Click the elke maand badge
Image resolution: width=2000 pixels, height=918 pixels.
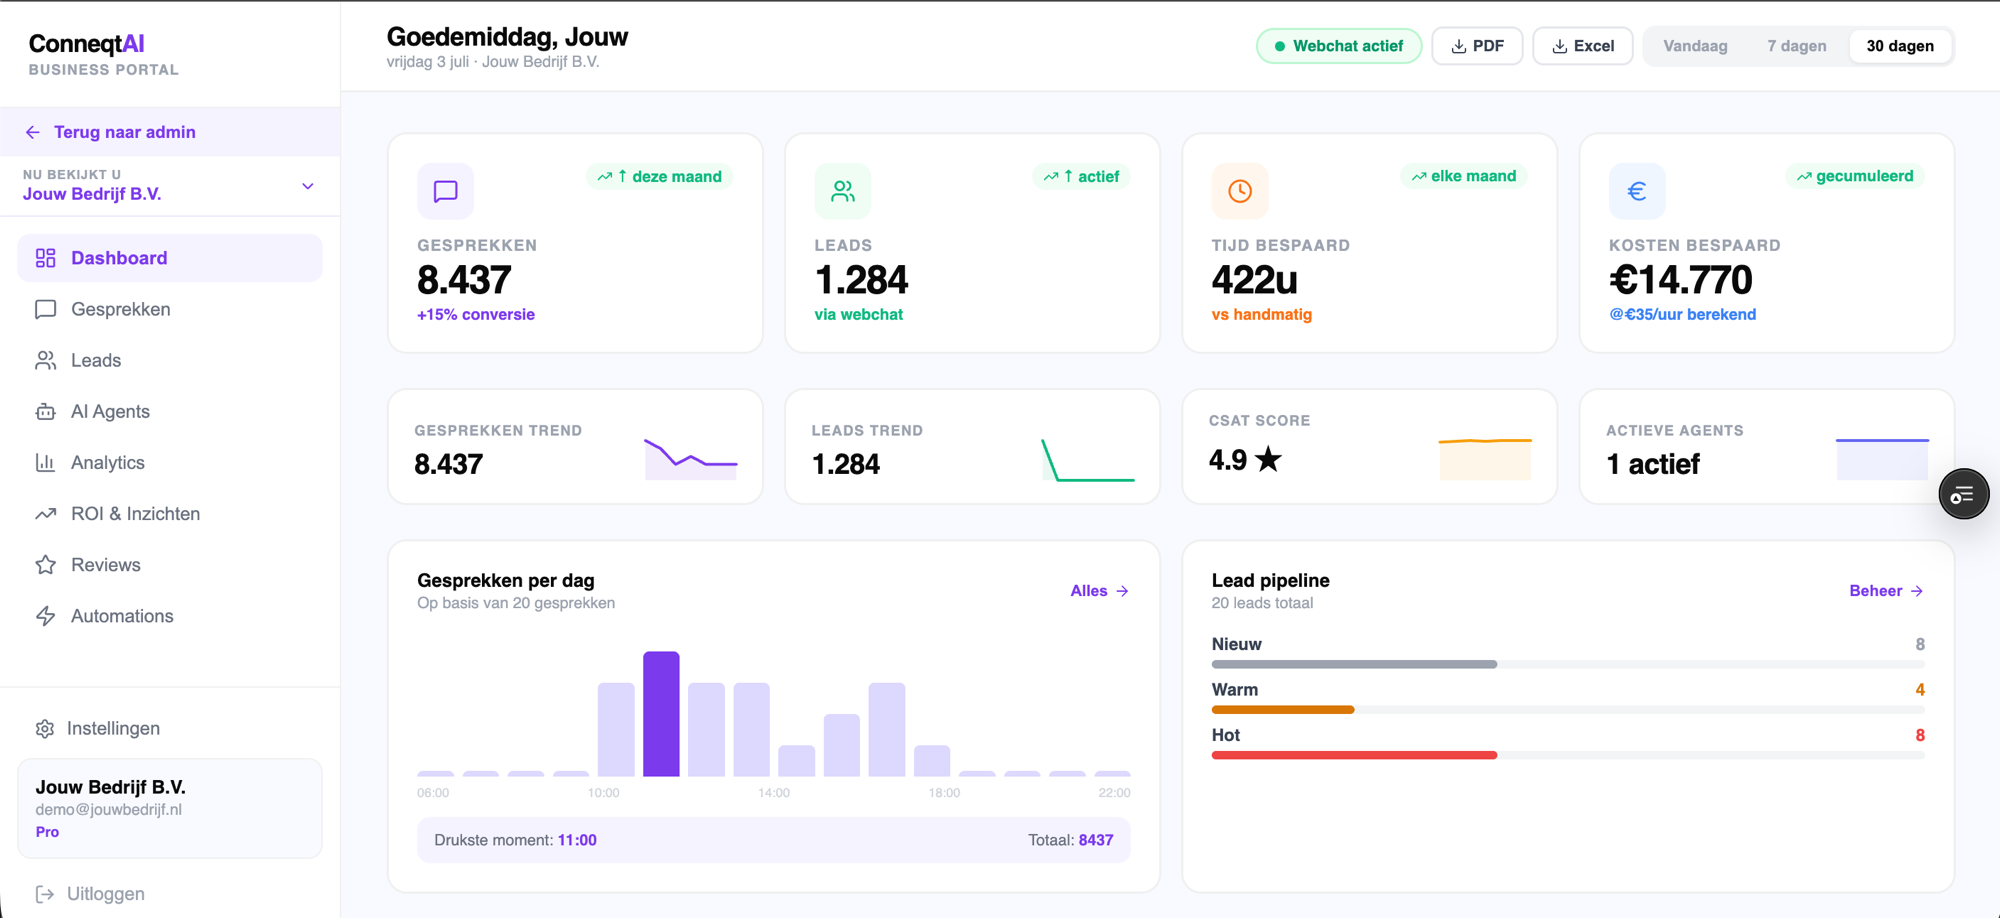point(1464,176)
